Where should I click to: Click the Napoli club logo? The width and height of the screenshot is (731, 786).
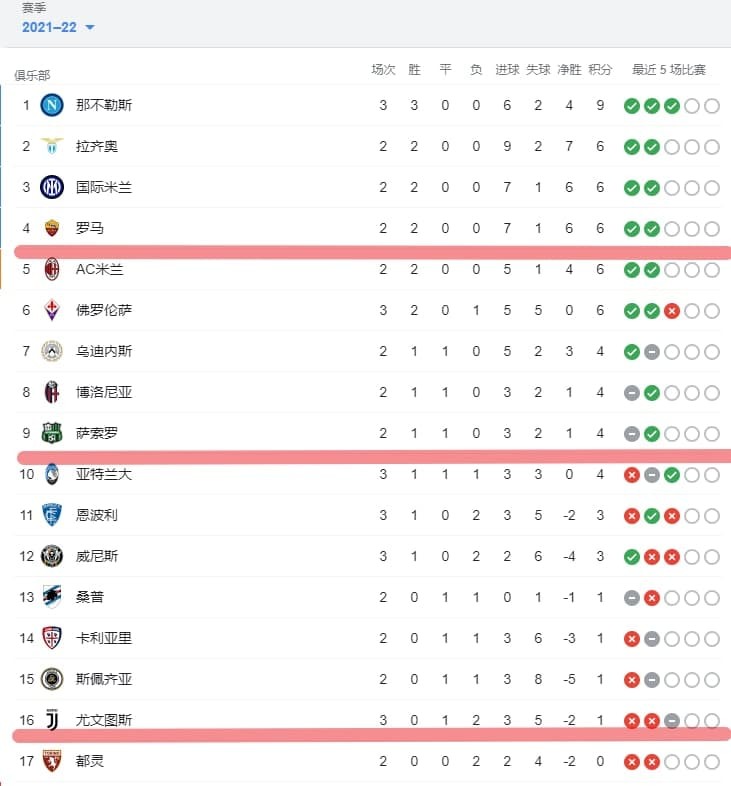coord(51,105)
